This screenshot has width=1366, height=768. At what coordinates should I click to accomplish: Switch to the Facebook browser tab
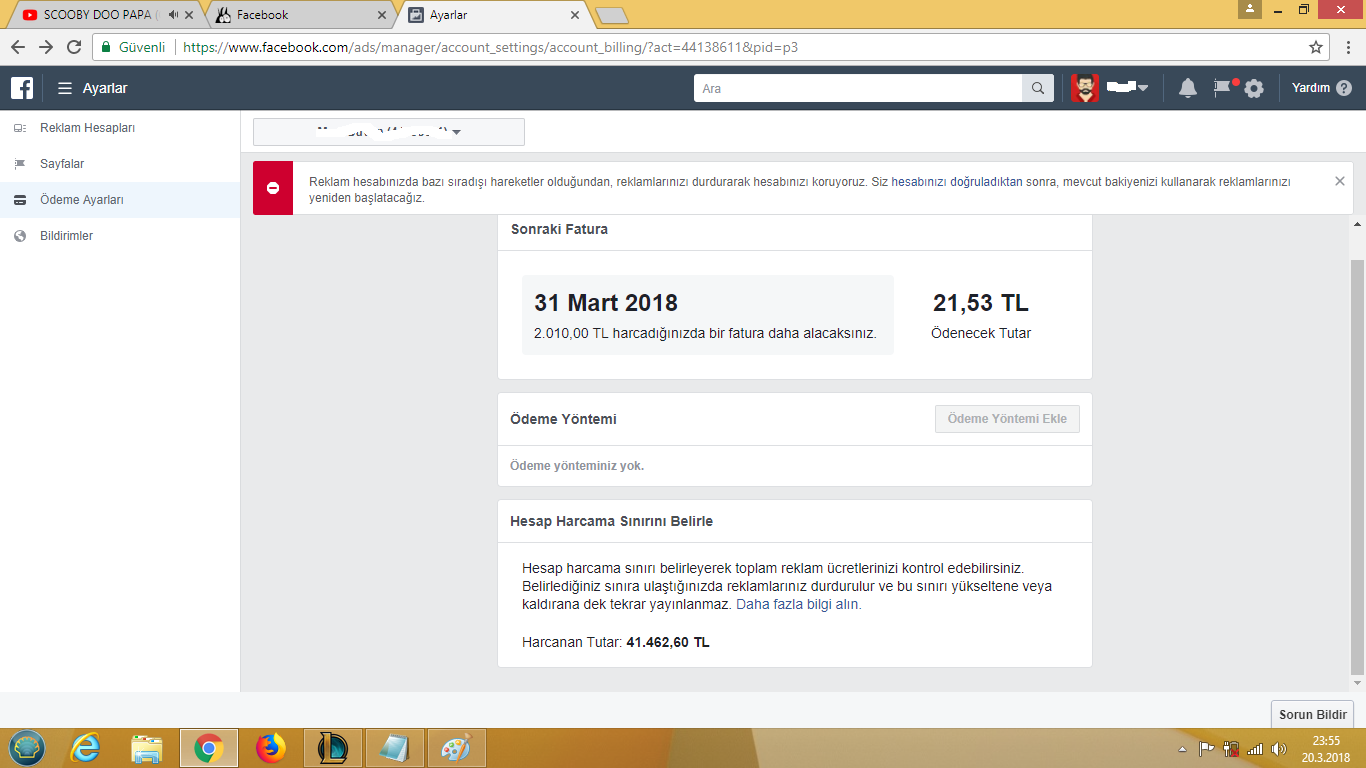(300, 15)
